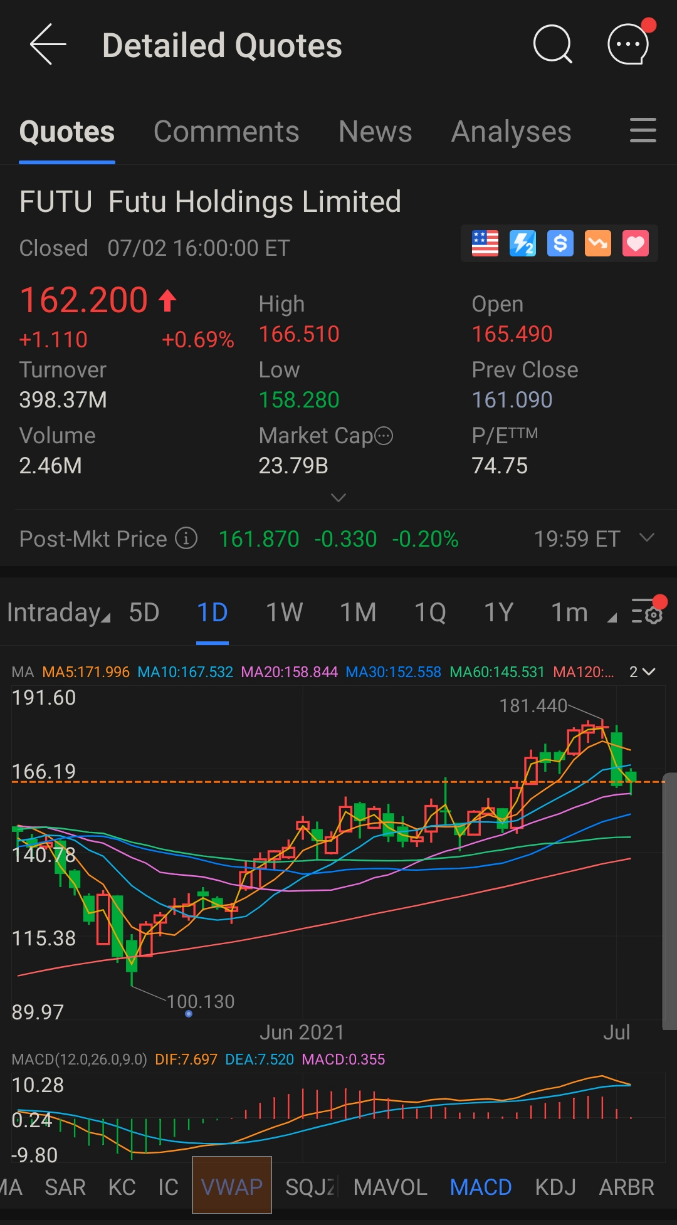Screen dimensions: 677x1225
Task: Tap the MA60:145.531 legend value
Action: (497, 672)
